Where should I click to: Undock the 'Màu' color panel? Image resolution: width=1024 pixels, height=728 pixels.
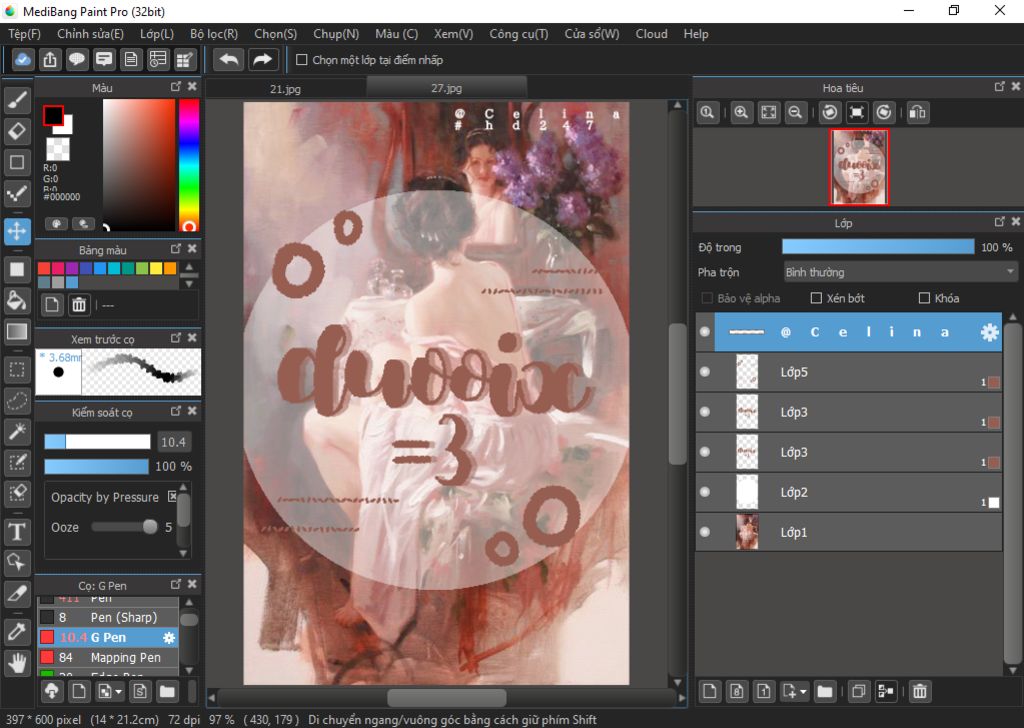[176, 86]
